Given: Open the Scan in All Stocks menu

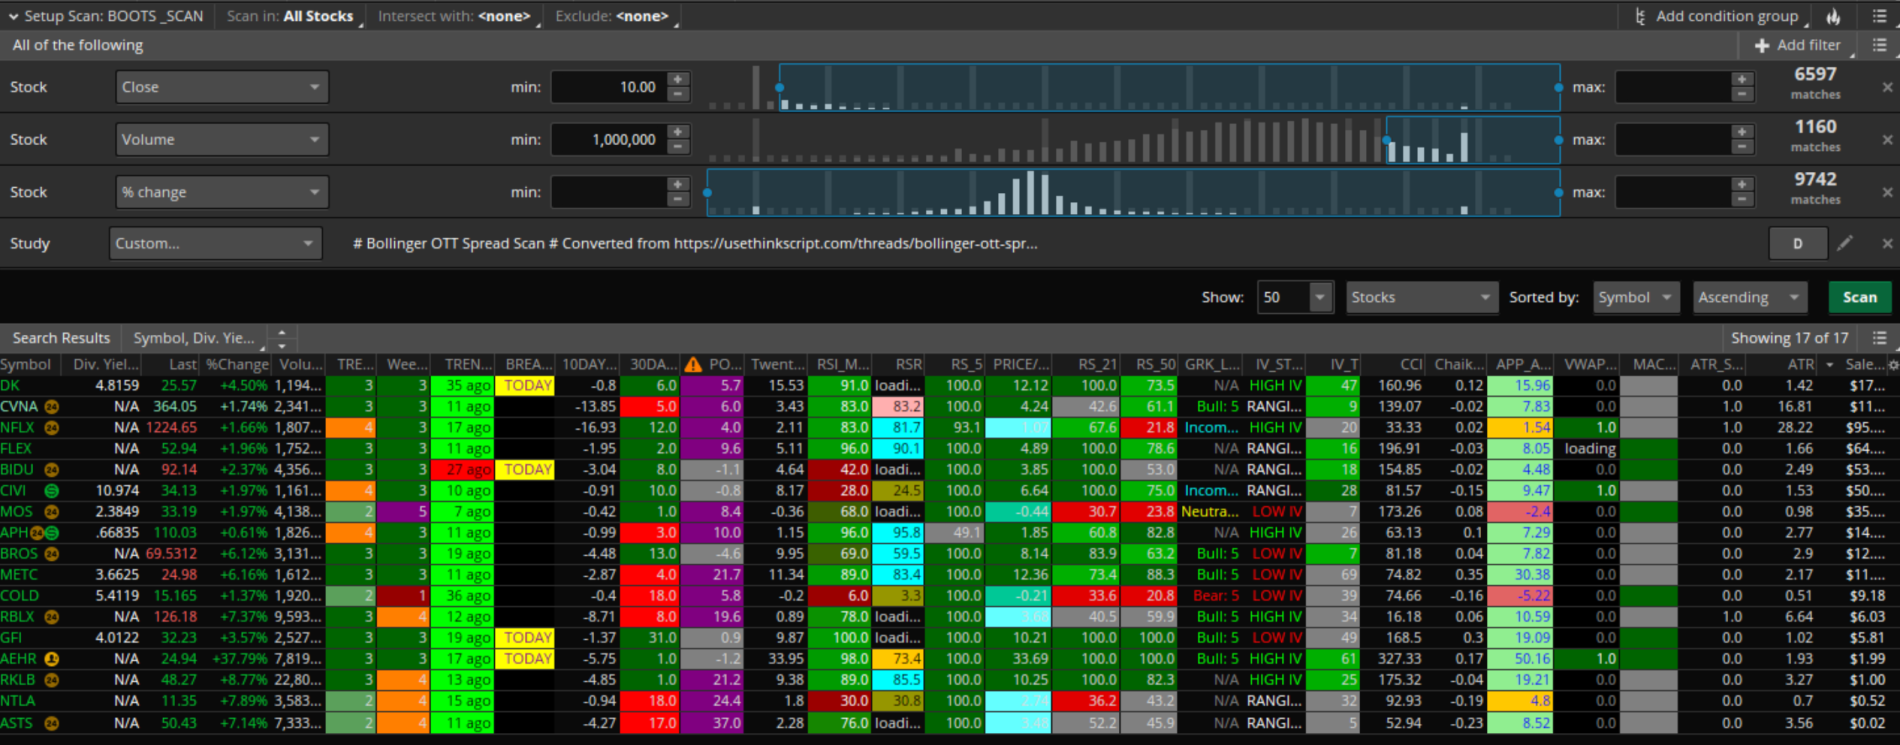Looking at the screenshot, I should [290, 16].
